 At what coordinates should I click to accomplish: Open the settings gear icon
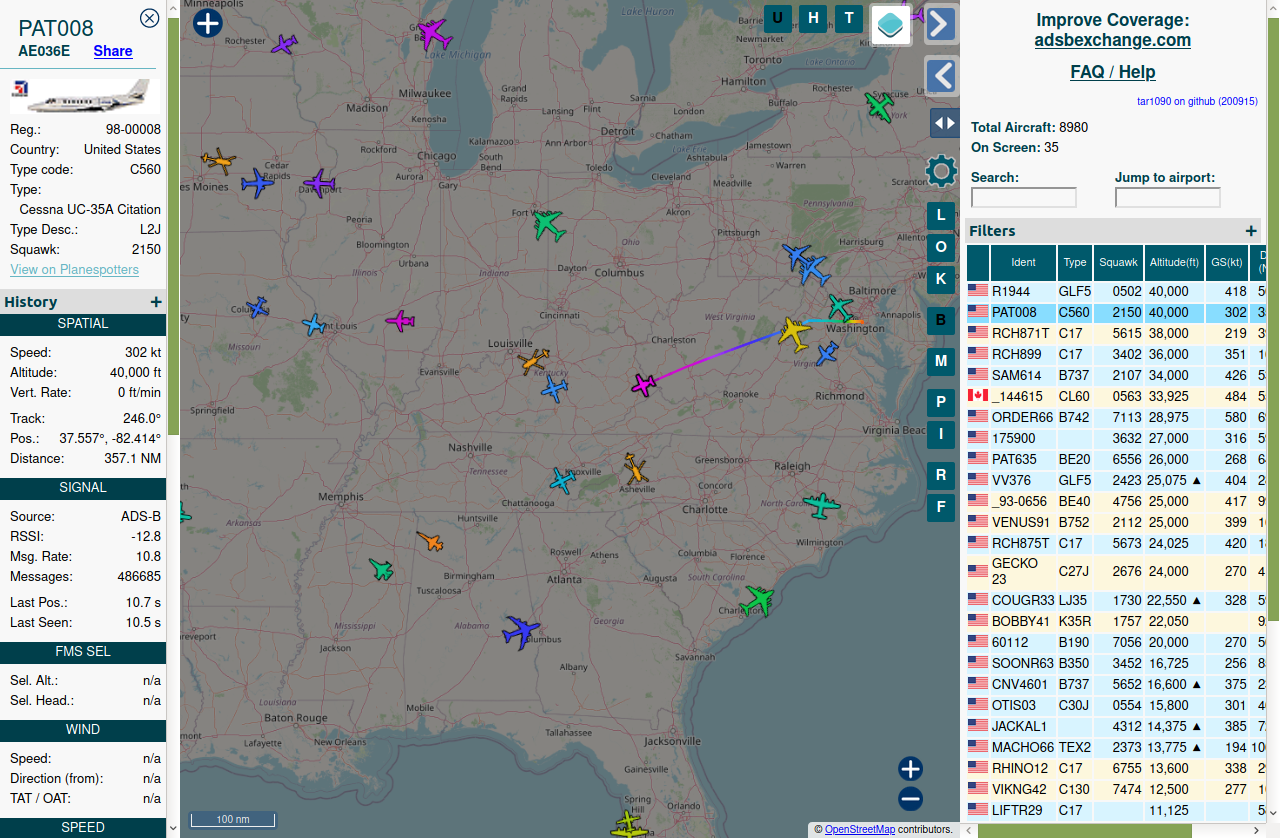941,171
